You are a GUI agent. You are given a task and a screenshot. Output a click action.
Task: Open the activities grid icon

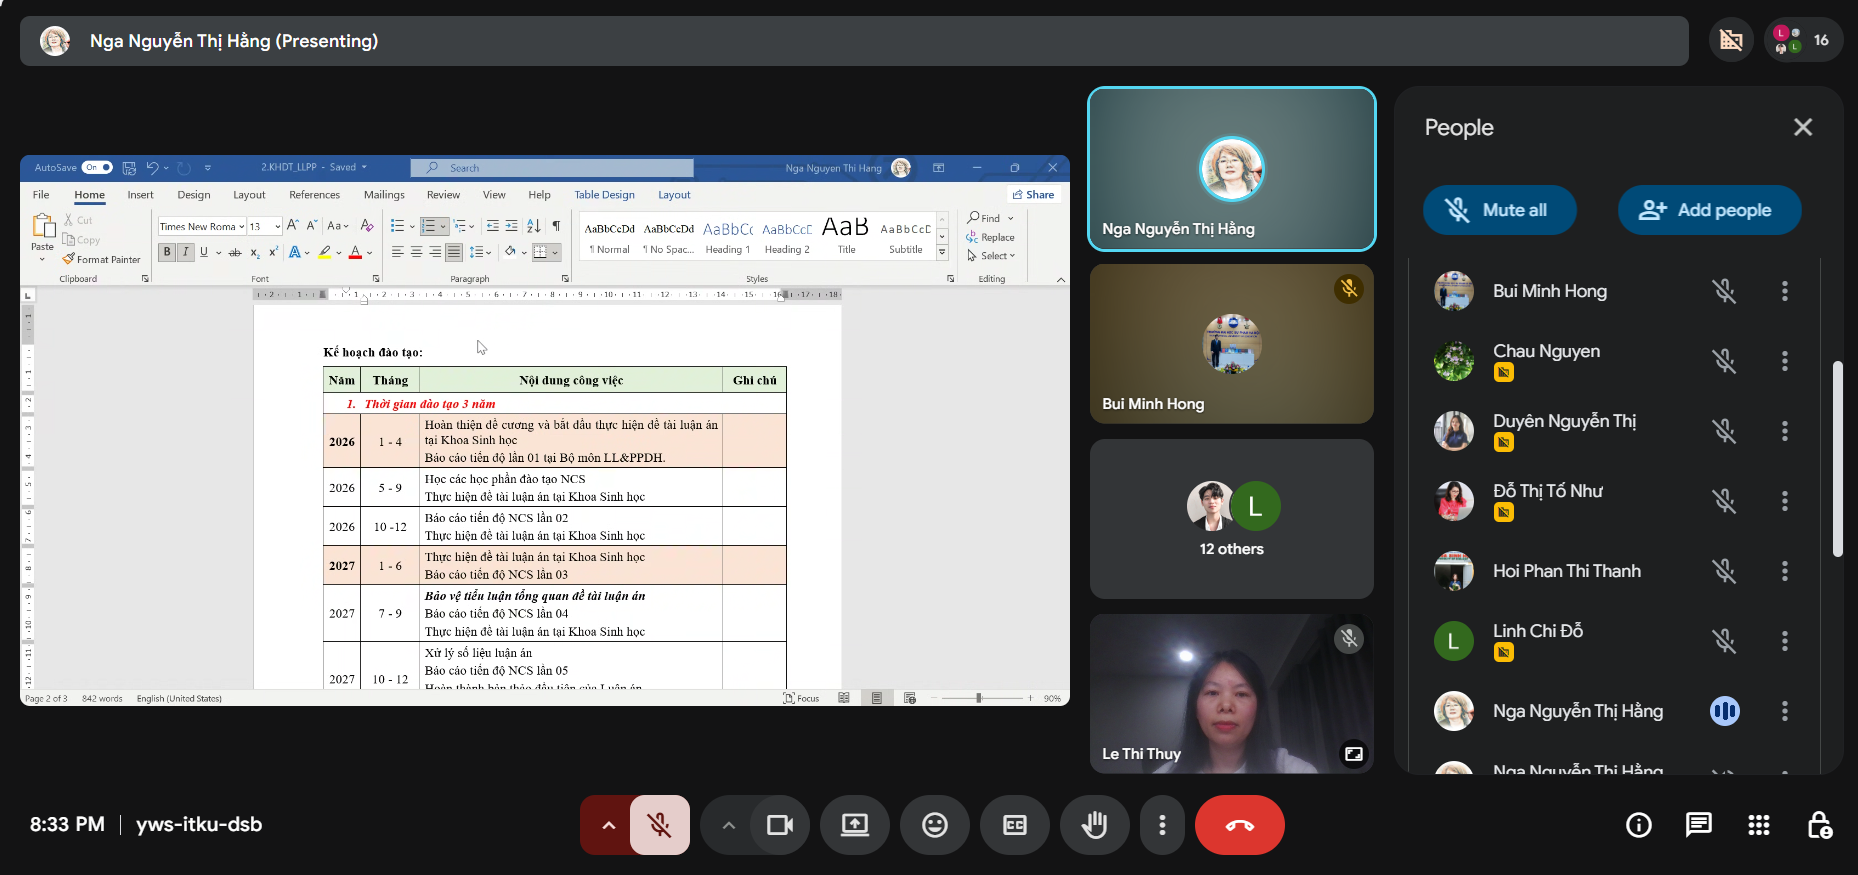(x=1758, y=825)
